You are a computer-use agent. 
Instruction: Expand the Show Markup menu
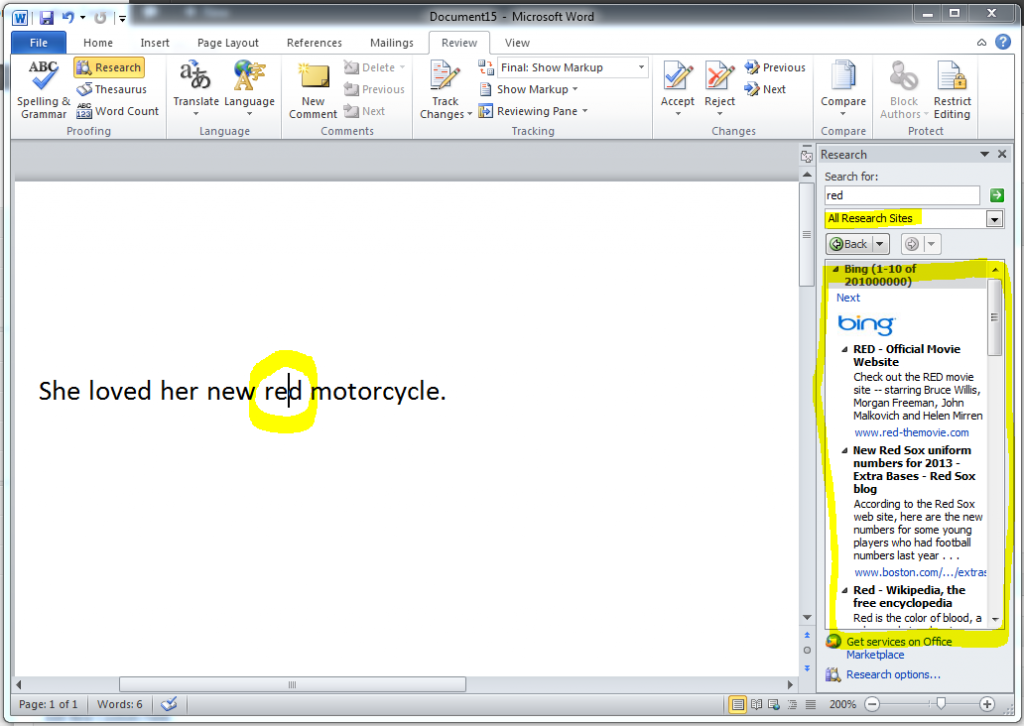pos(529,89)
